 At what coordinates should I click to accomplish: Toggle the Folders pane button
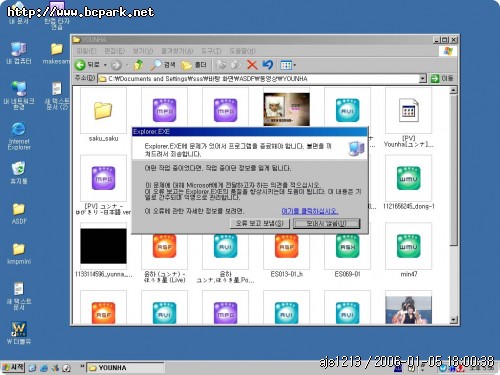(194, 65)
